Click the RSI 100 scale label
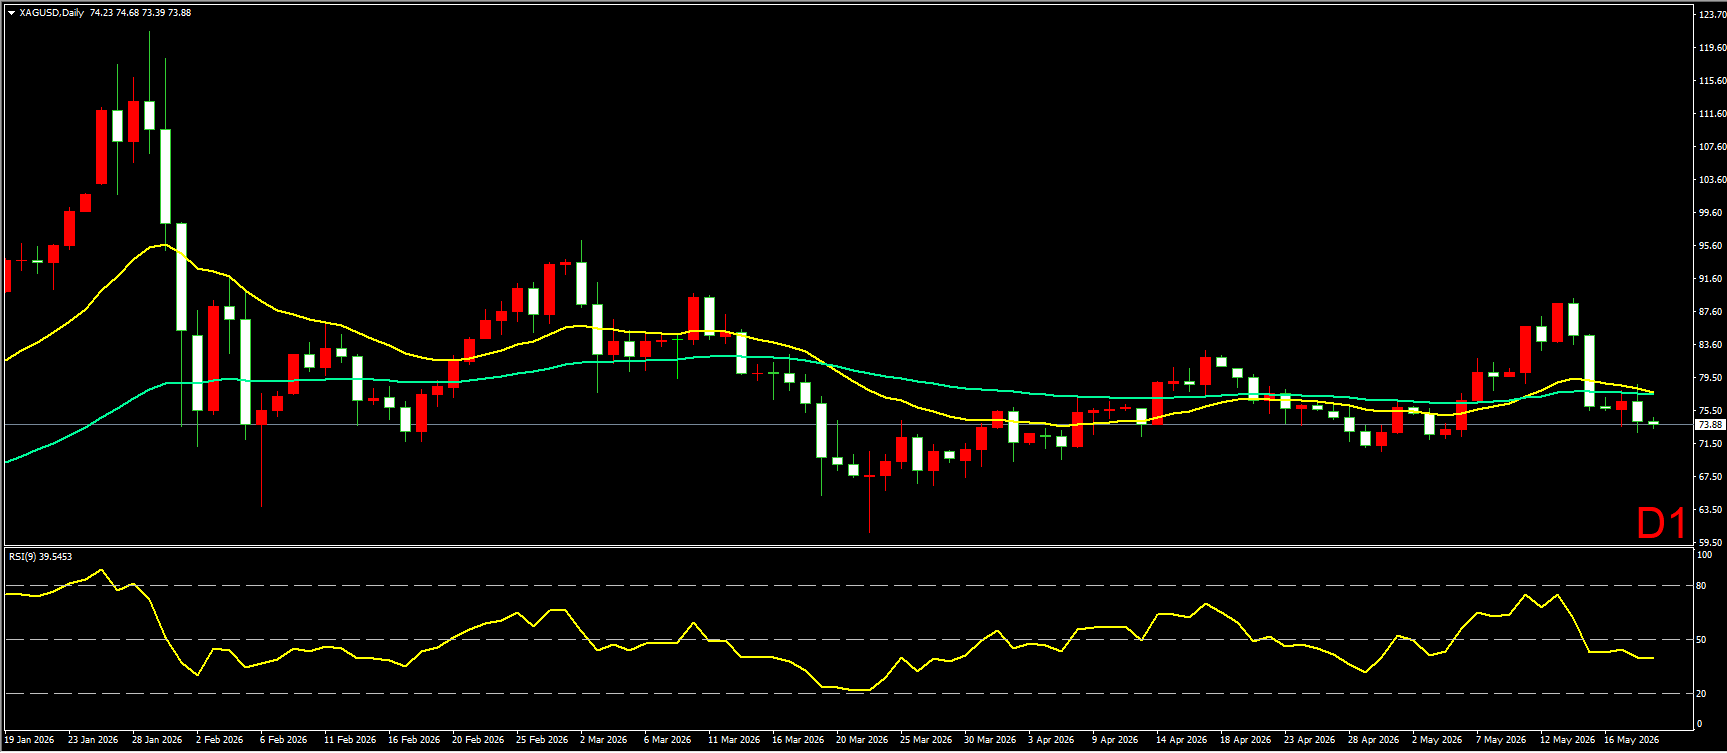This screenshot has width=1727, height=753. [x=1705, y=555]
